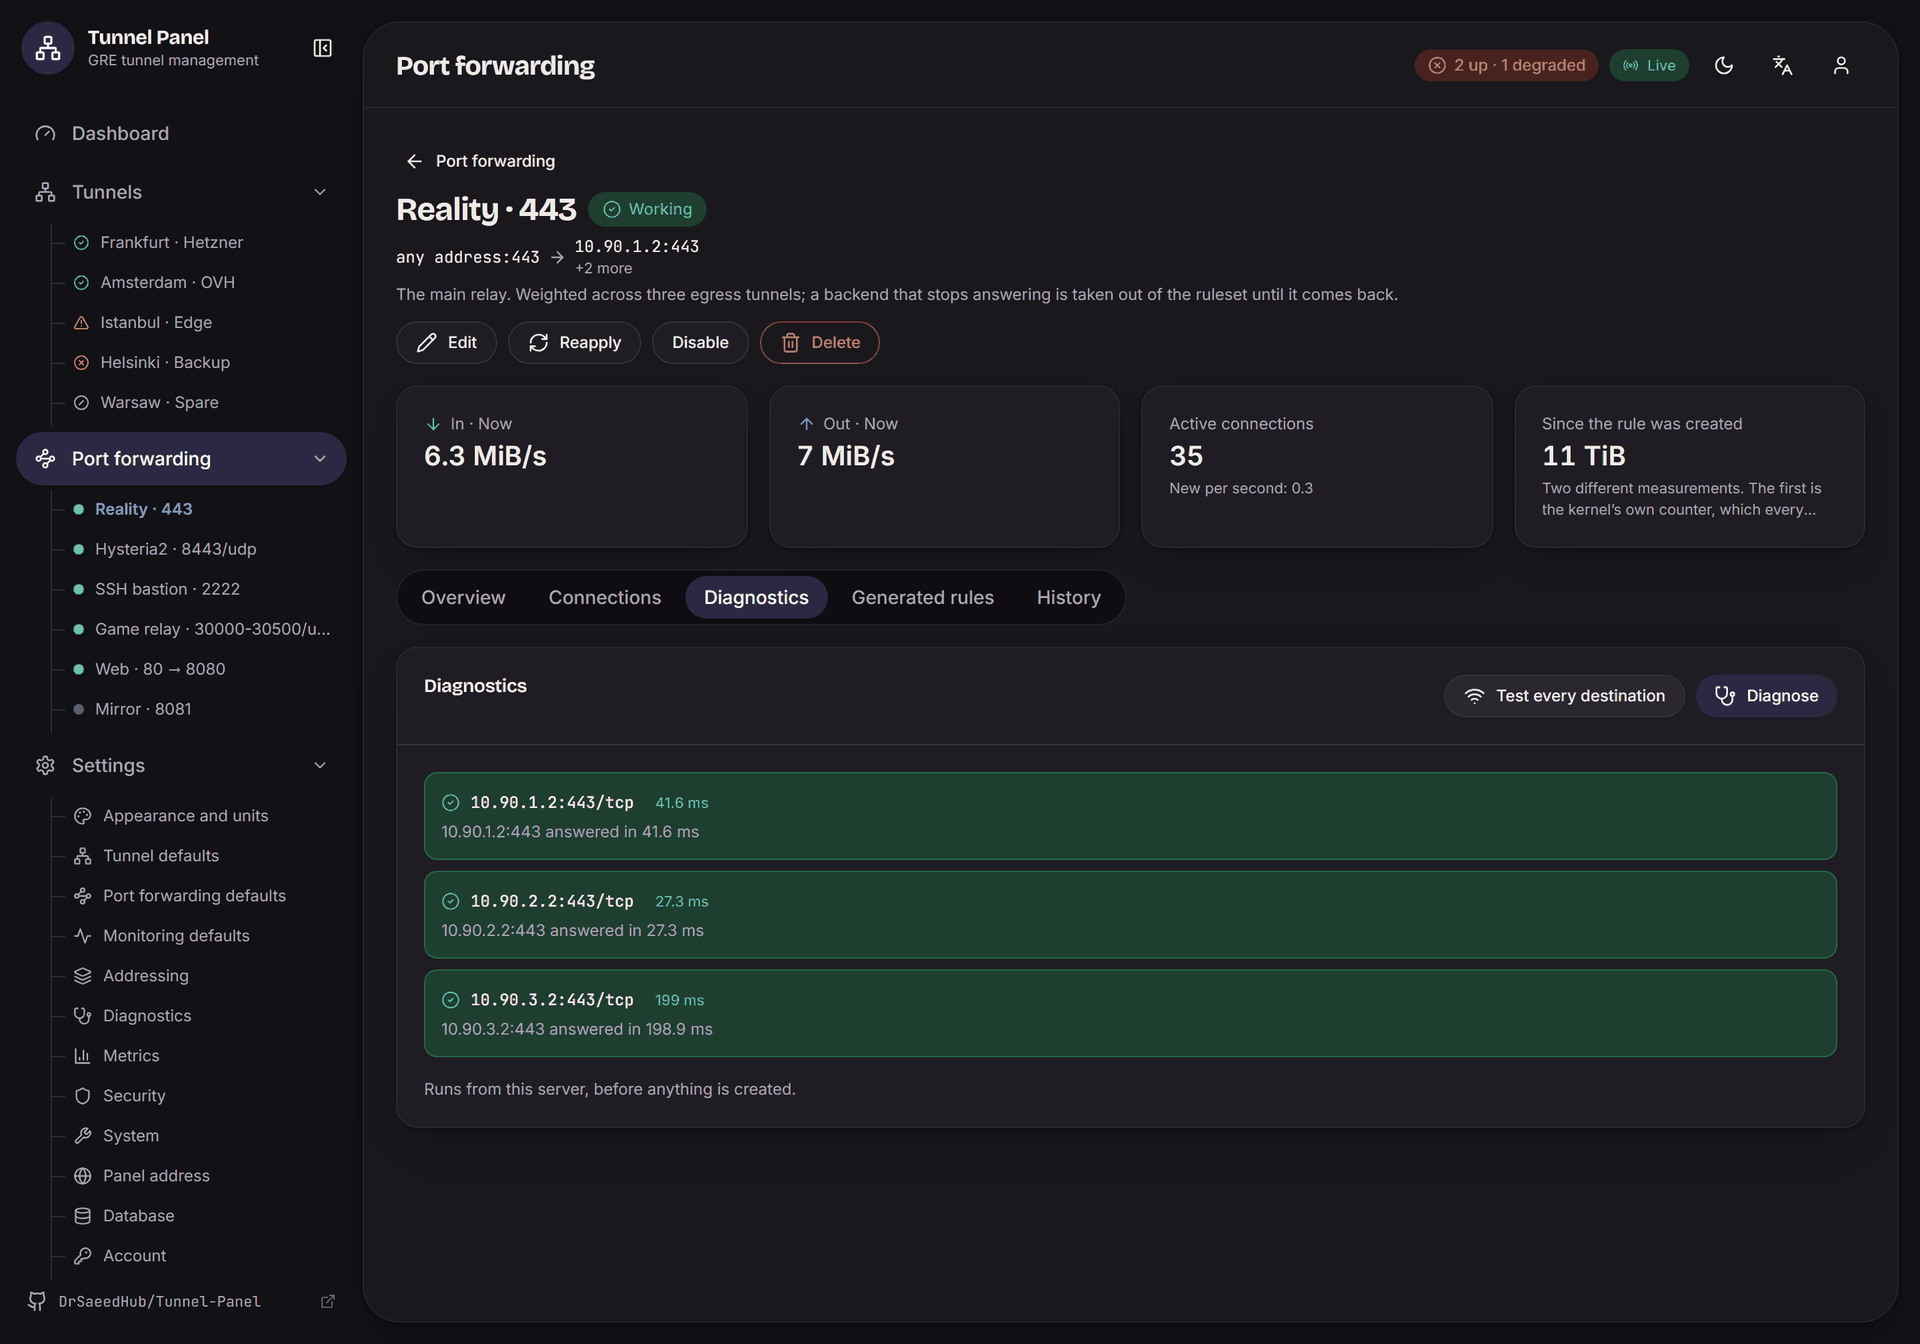Open Frankfurt · Hetzner tunnel
Image resolution: width=1920 pixels, height=1344 pixels.
click(x=171, y=242)
